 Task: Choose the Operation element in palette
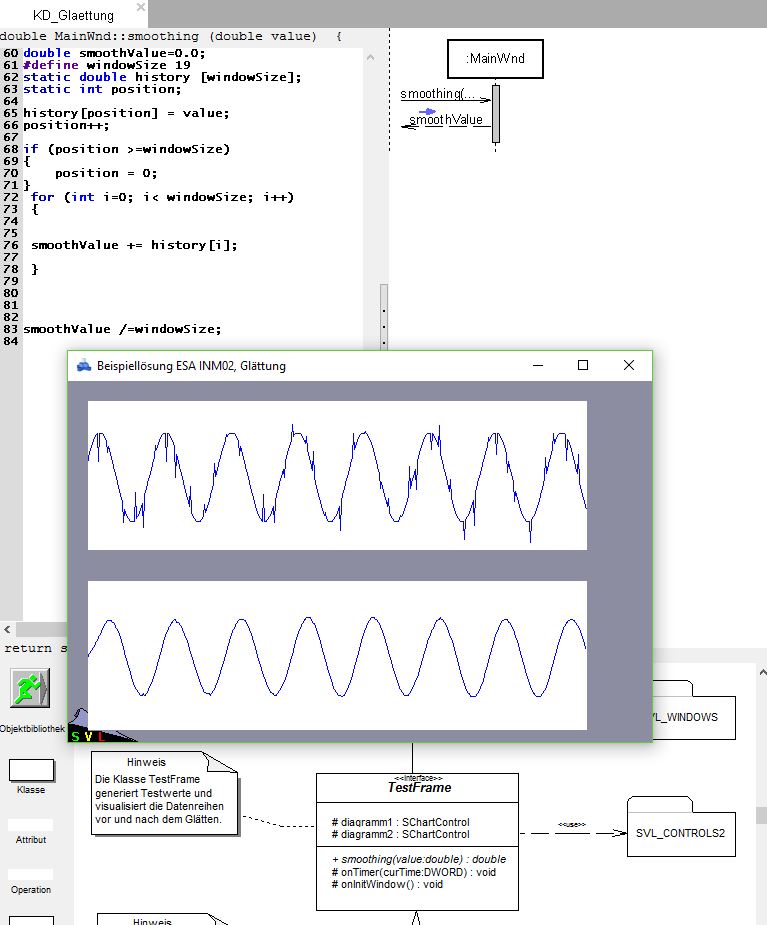[x=31, y=875]
